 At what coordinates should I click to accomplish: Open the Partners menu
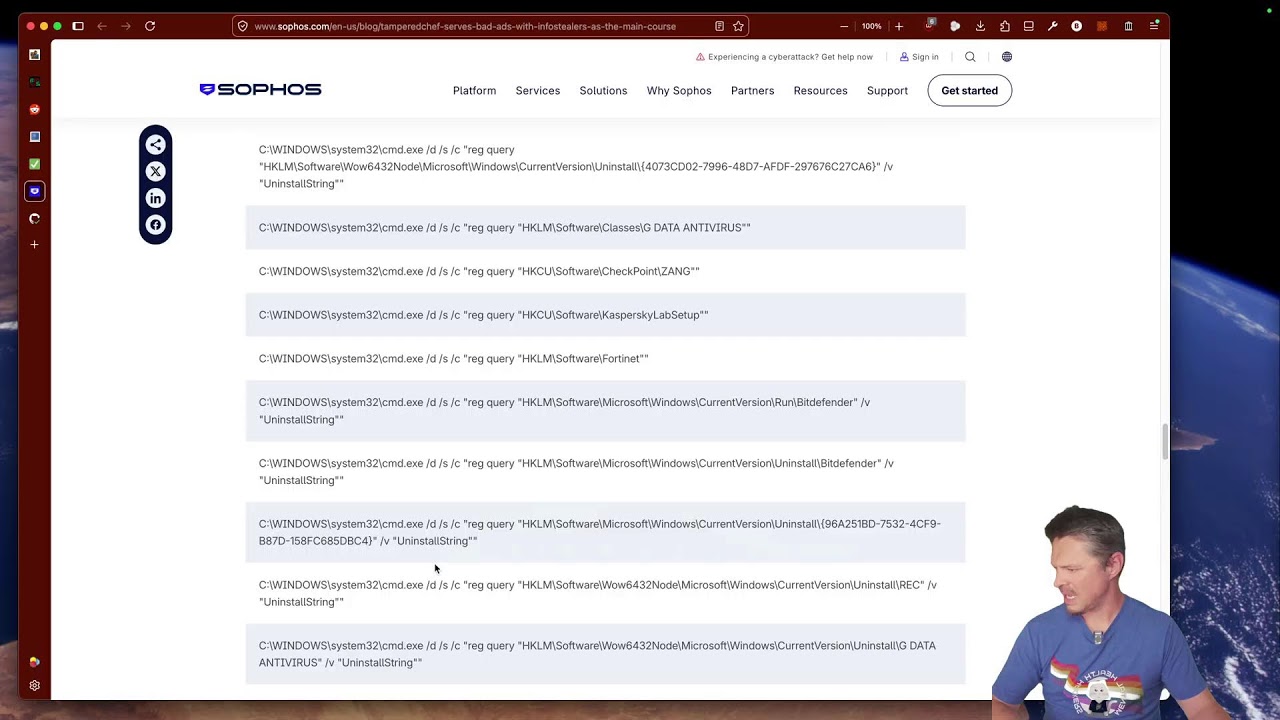point(752,91)
